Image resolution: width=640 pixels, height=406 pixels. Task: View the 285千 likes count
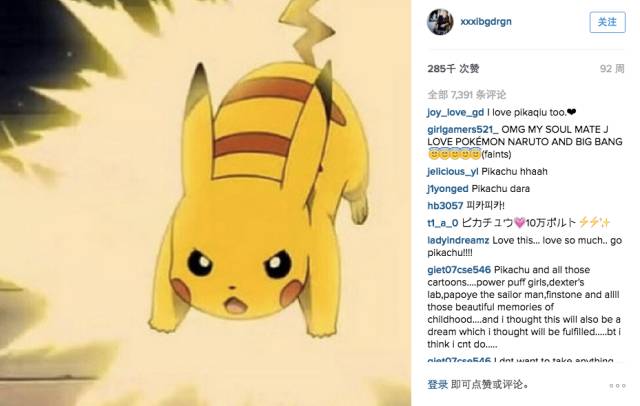point(453,69)
